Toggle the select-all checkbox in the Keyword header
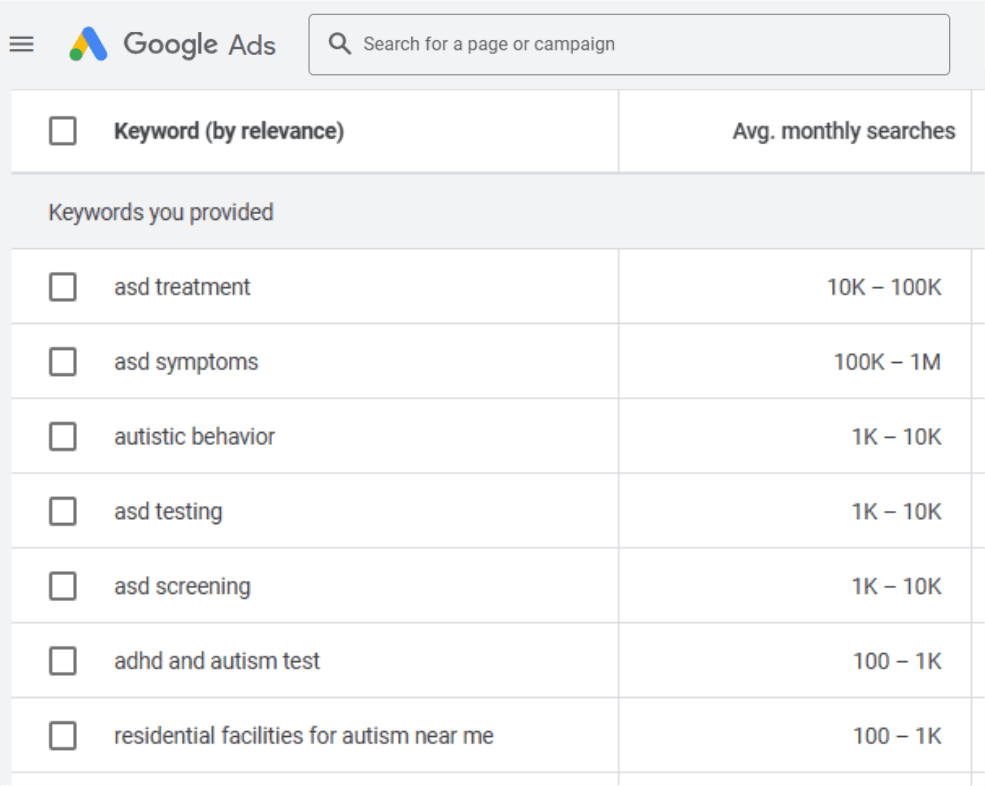 63,131
